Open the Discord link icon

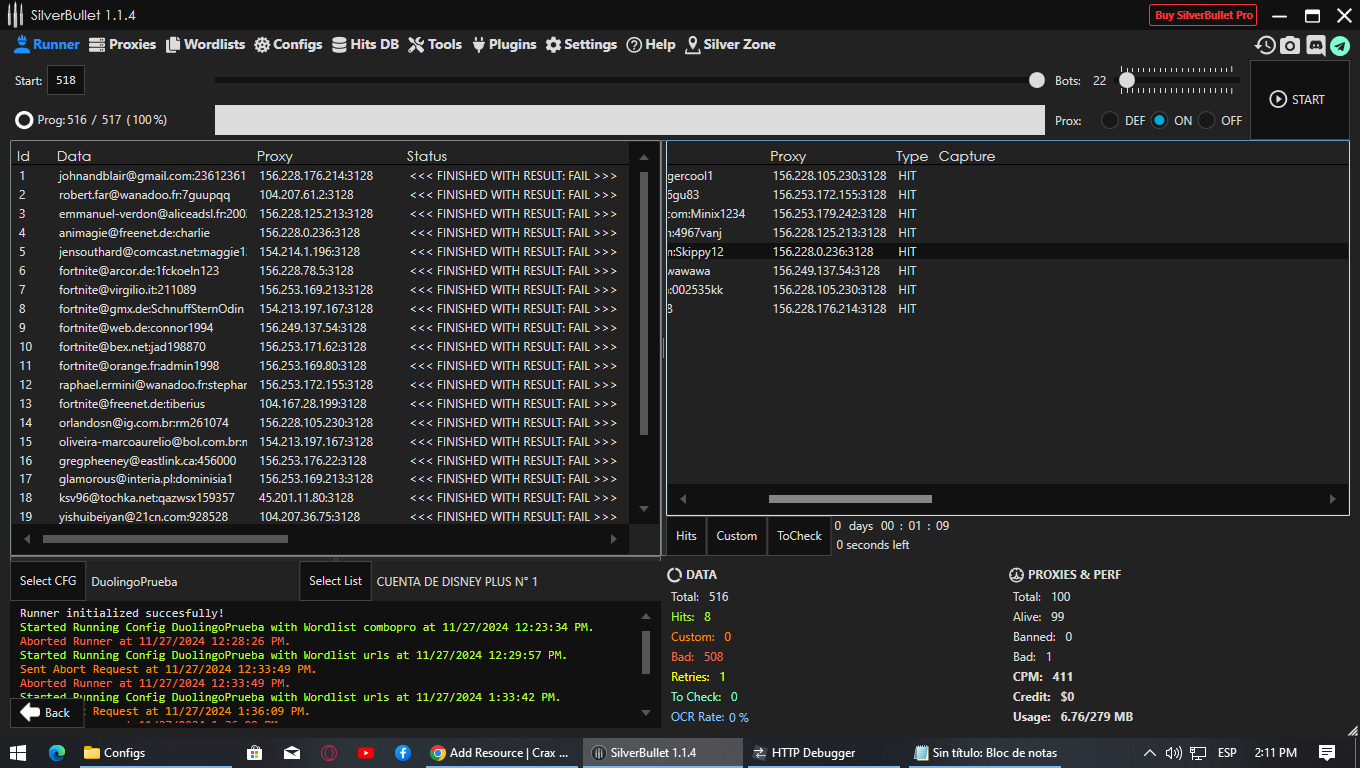click(x=1316, y=45)
